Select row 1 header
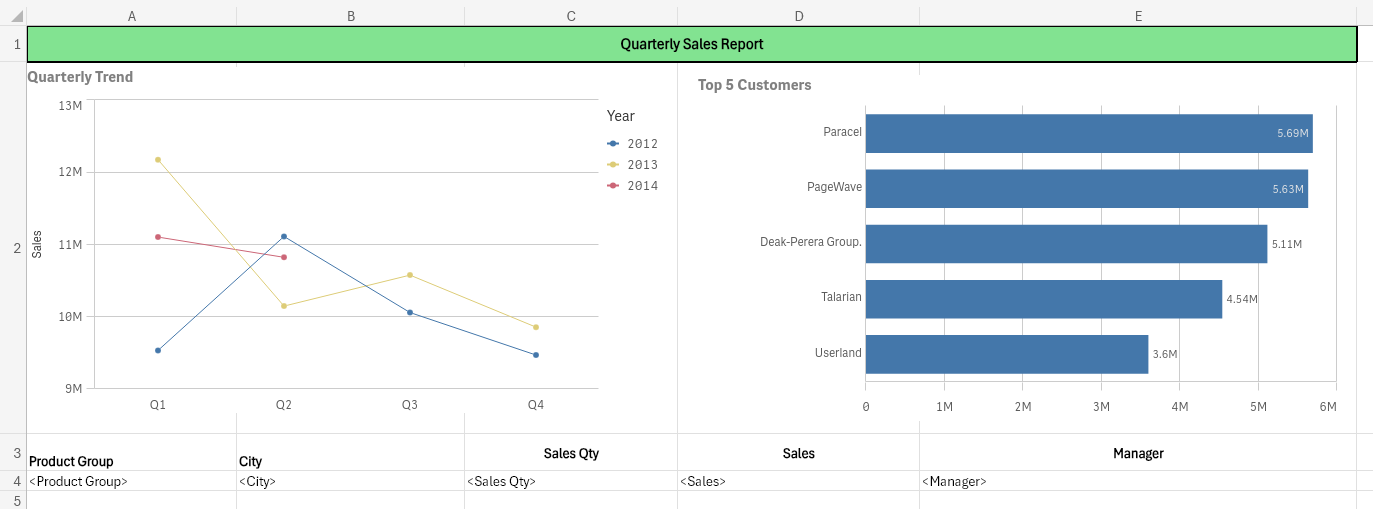 [x=16, y=45]
